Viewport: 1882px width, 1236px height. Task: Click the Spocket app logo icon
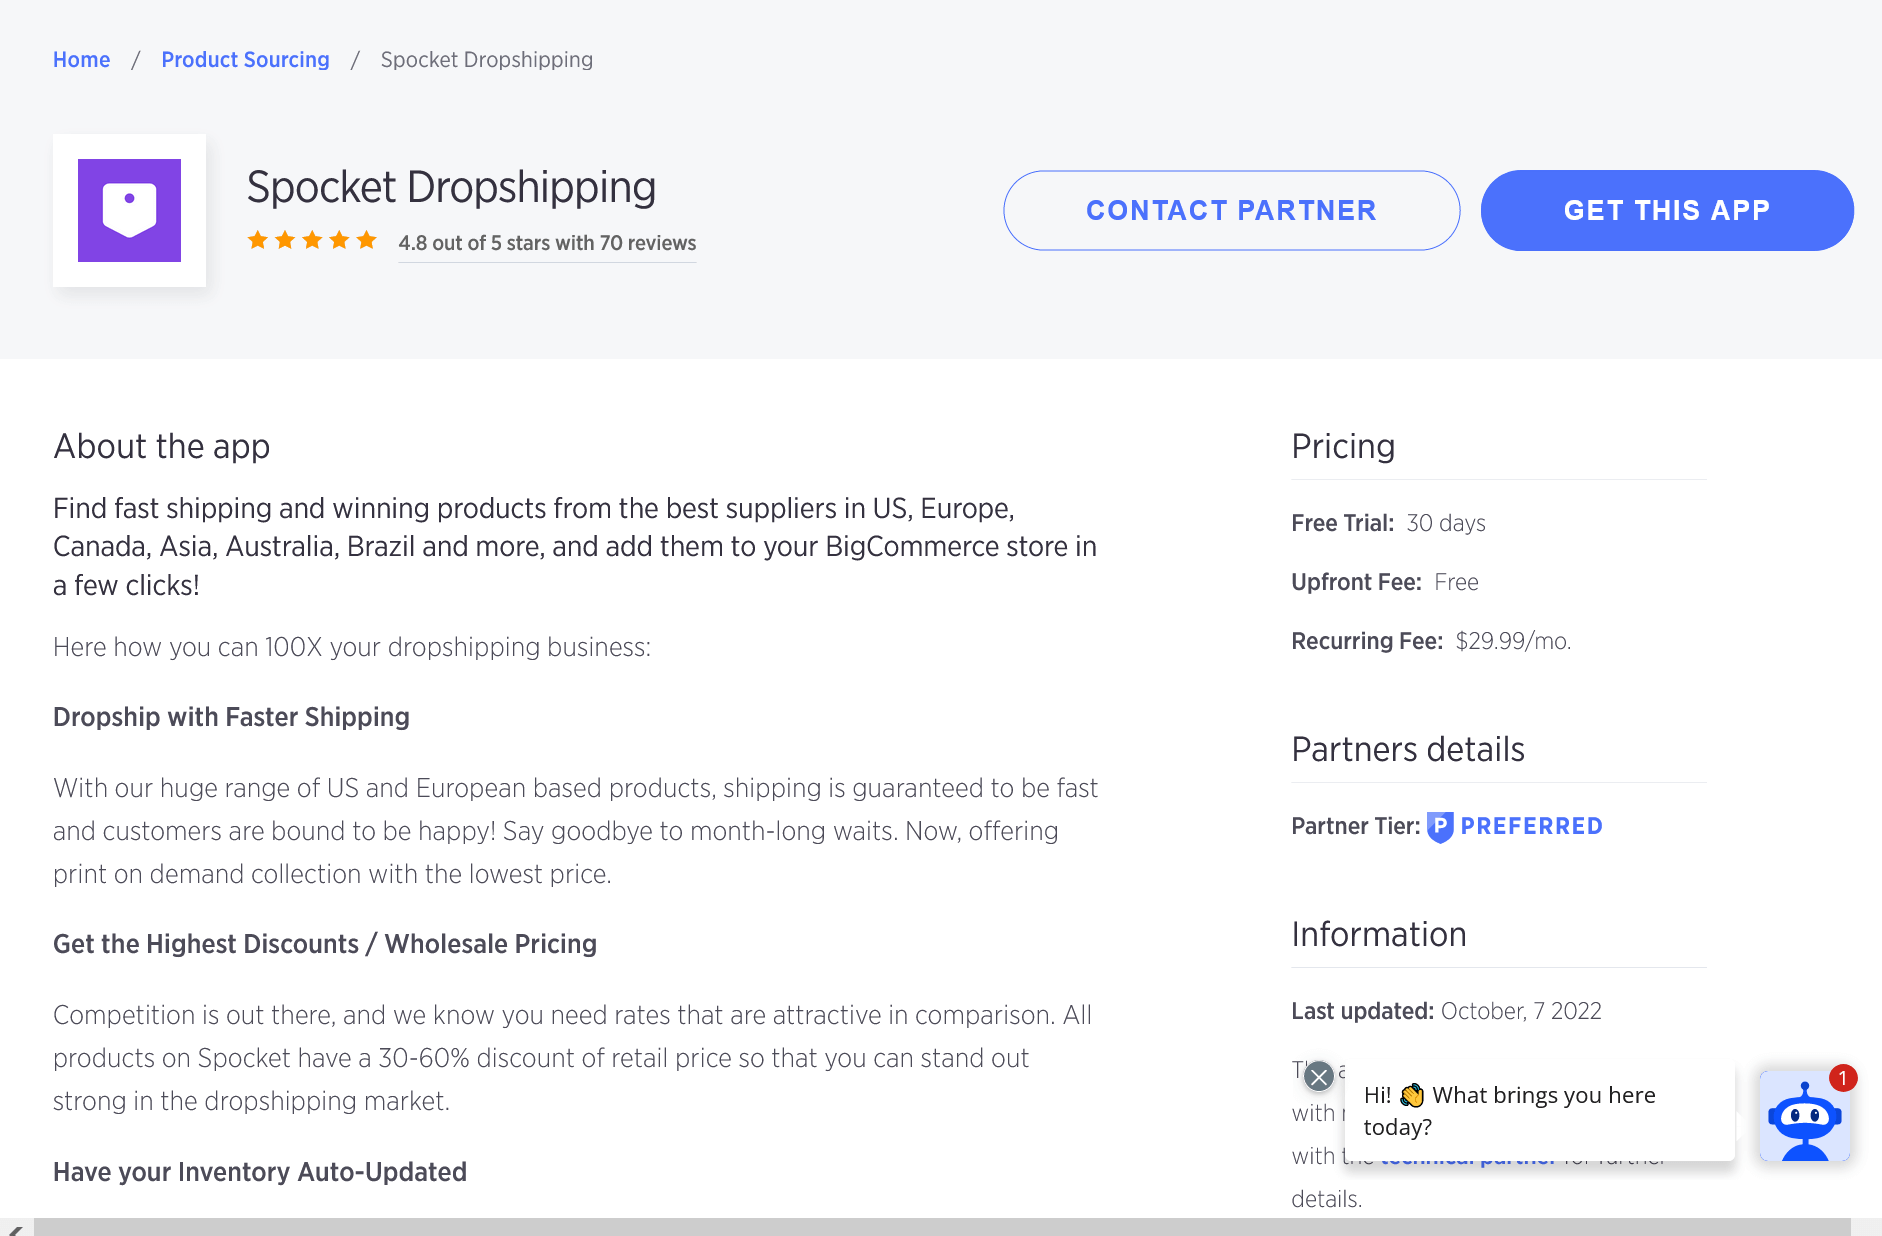129,210
